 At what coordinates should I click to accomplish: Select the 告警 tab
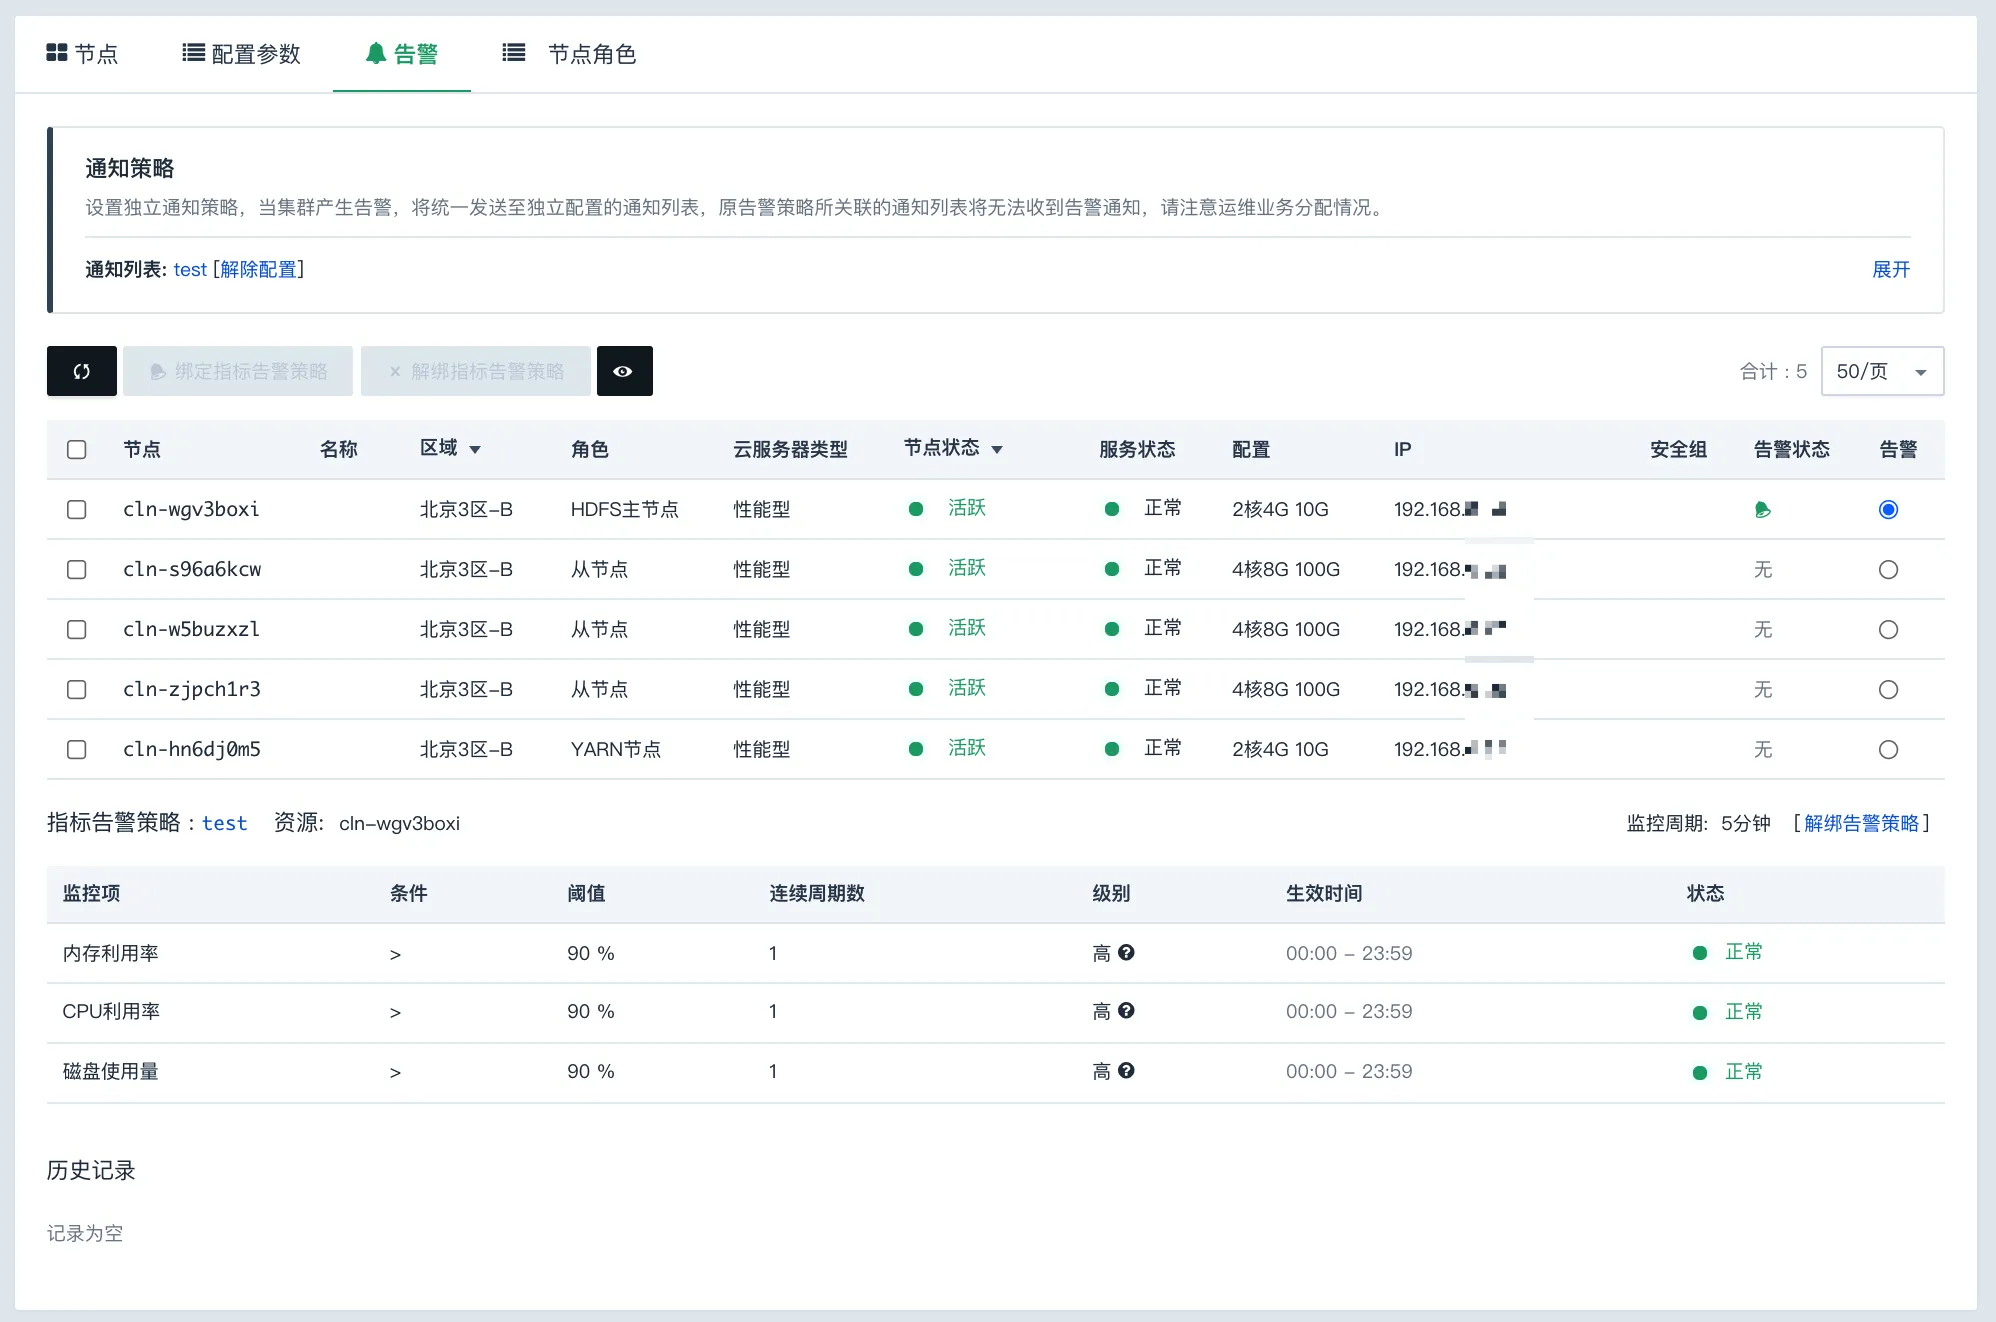[402, 54]
